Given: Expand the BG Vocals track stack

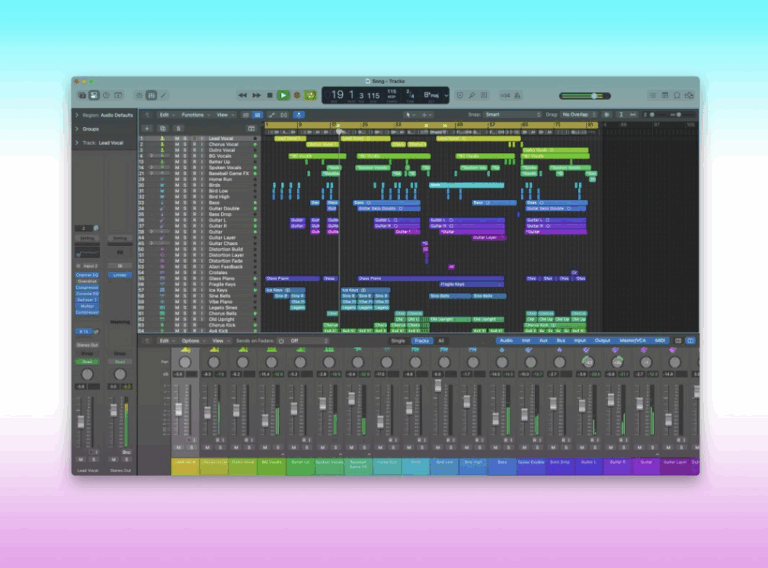Looking at the screenshot, I should click(x=151, y=156).
